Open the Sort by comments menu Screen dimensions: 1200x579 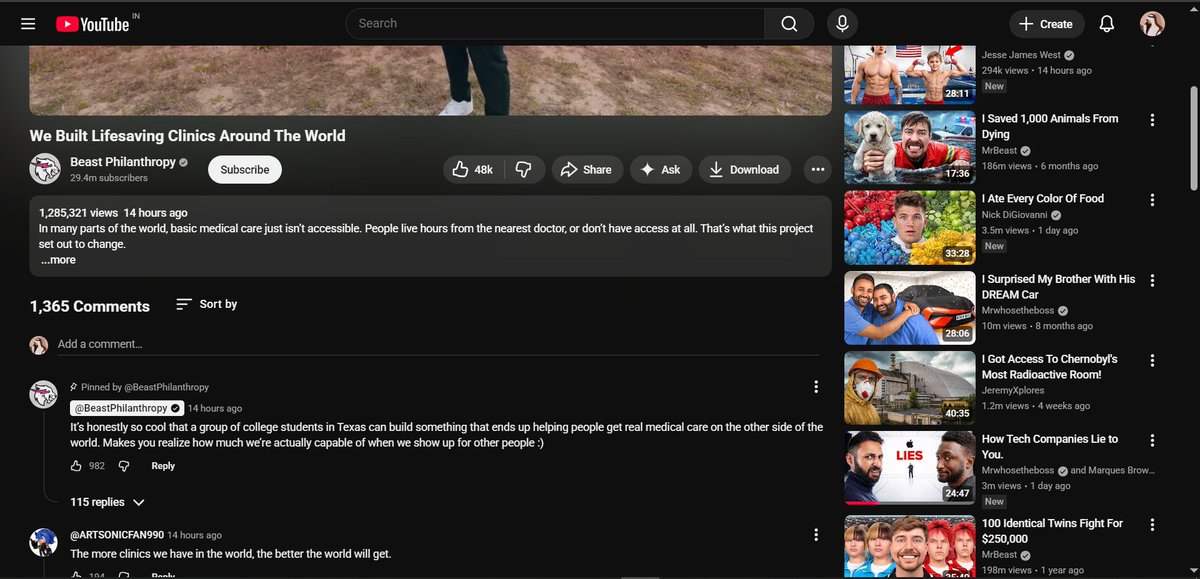207,304
